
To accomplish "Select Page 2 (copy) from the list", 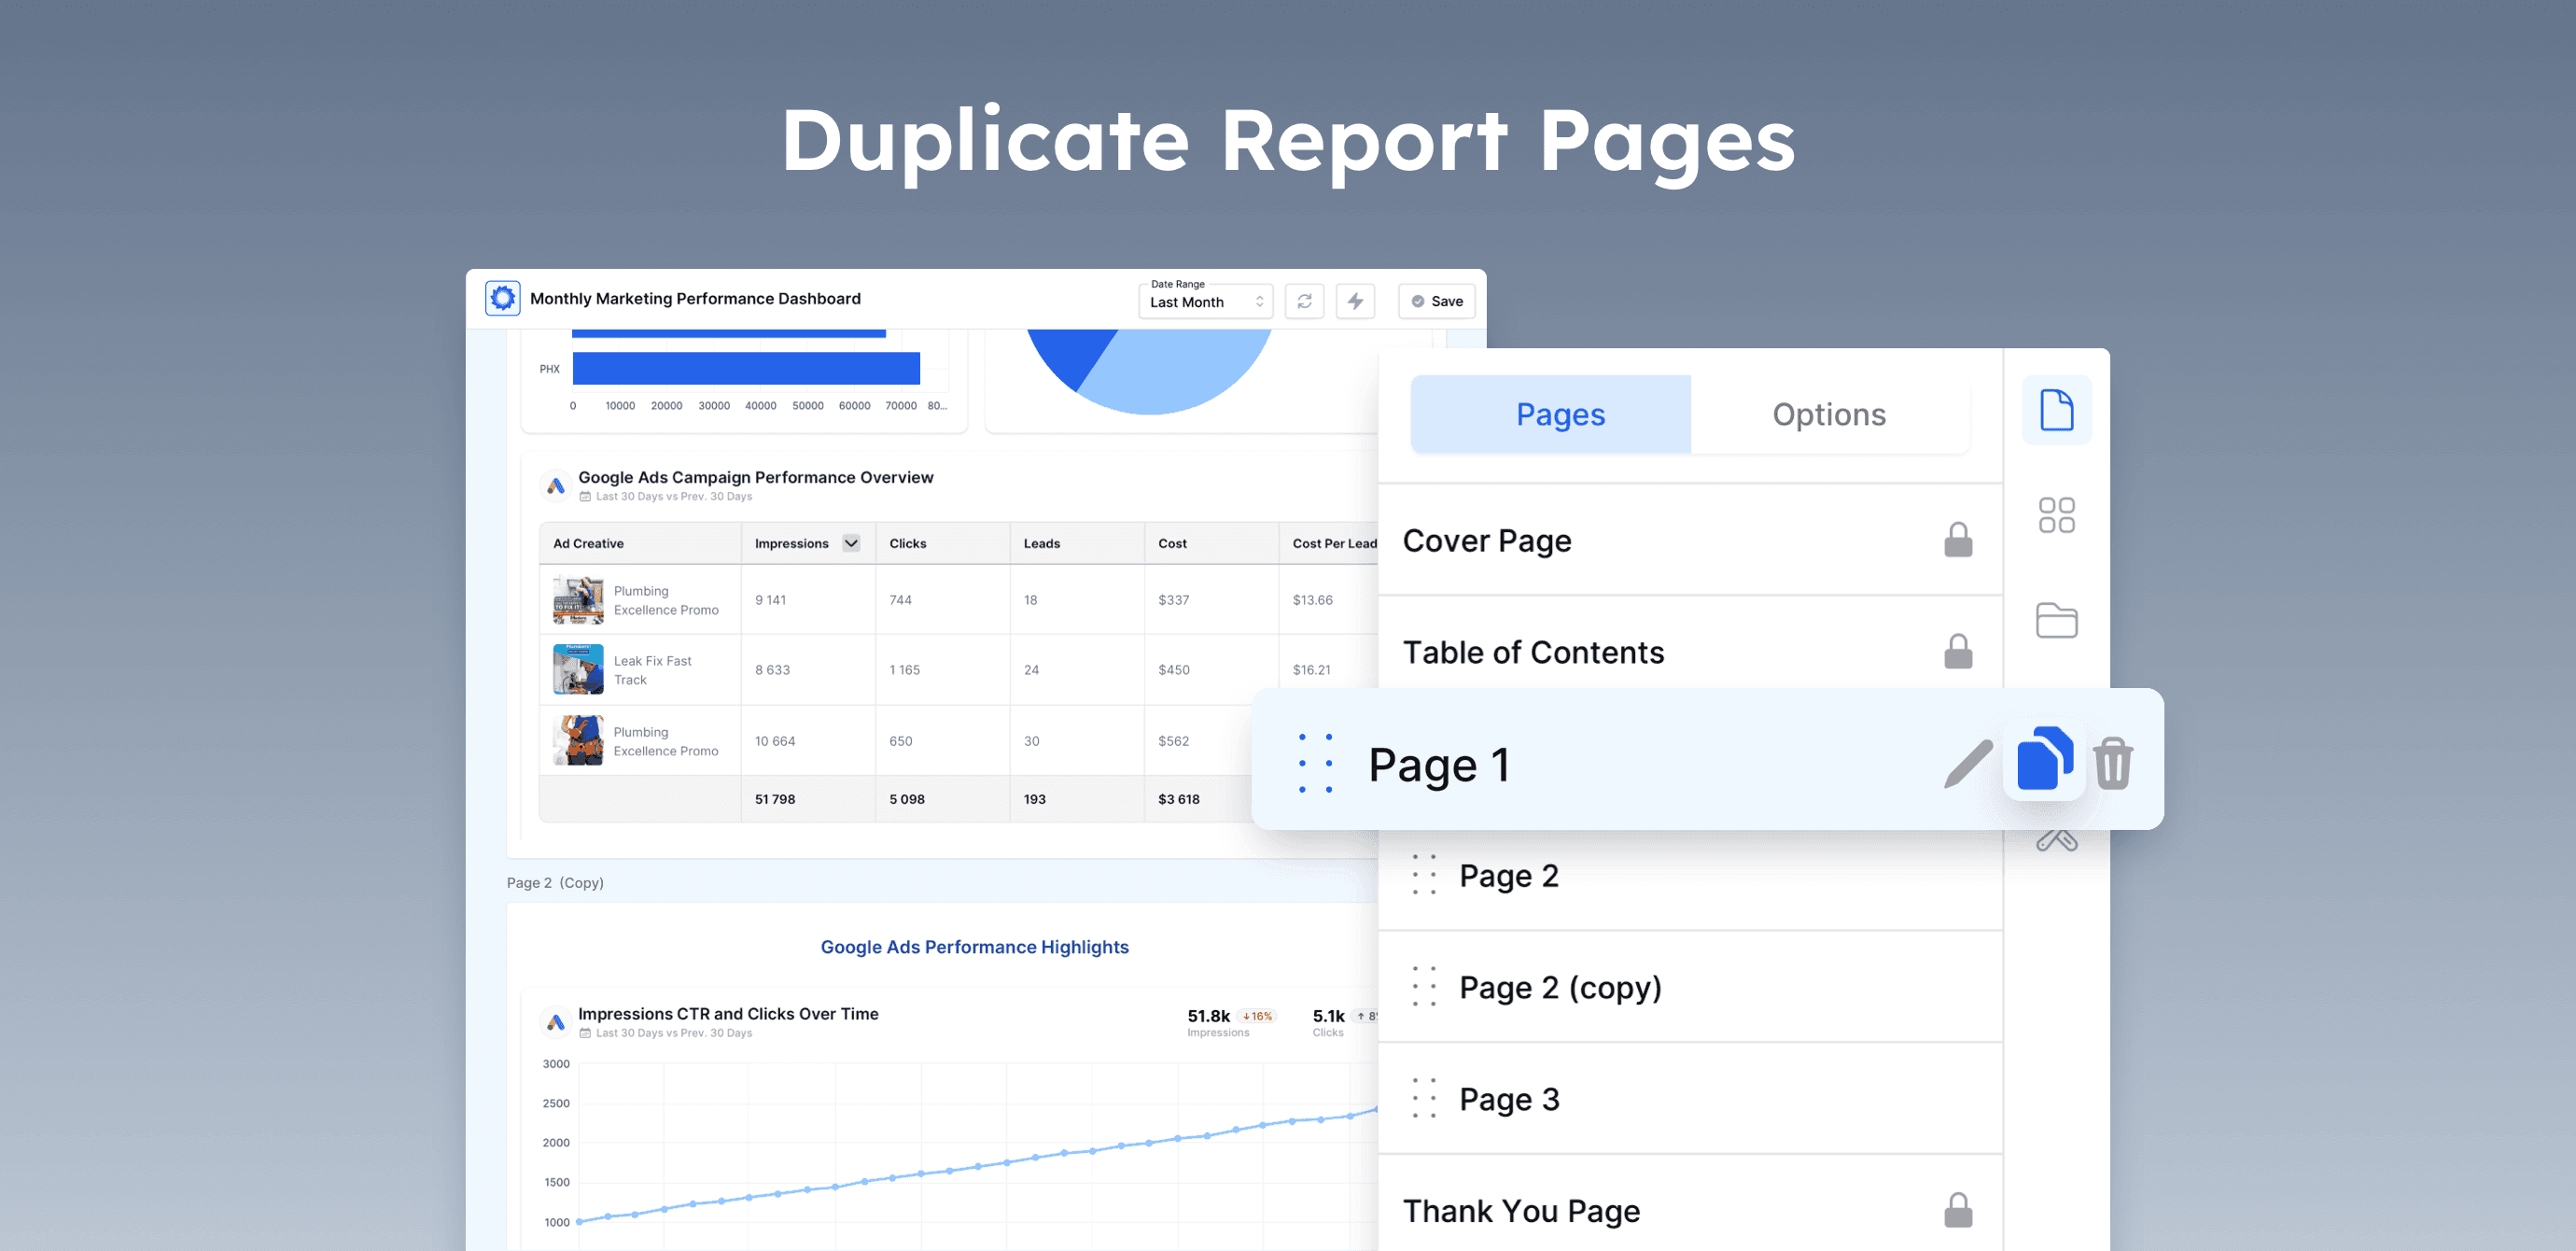I will pyautogui.click(x=1560, y=987).
